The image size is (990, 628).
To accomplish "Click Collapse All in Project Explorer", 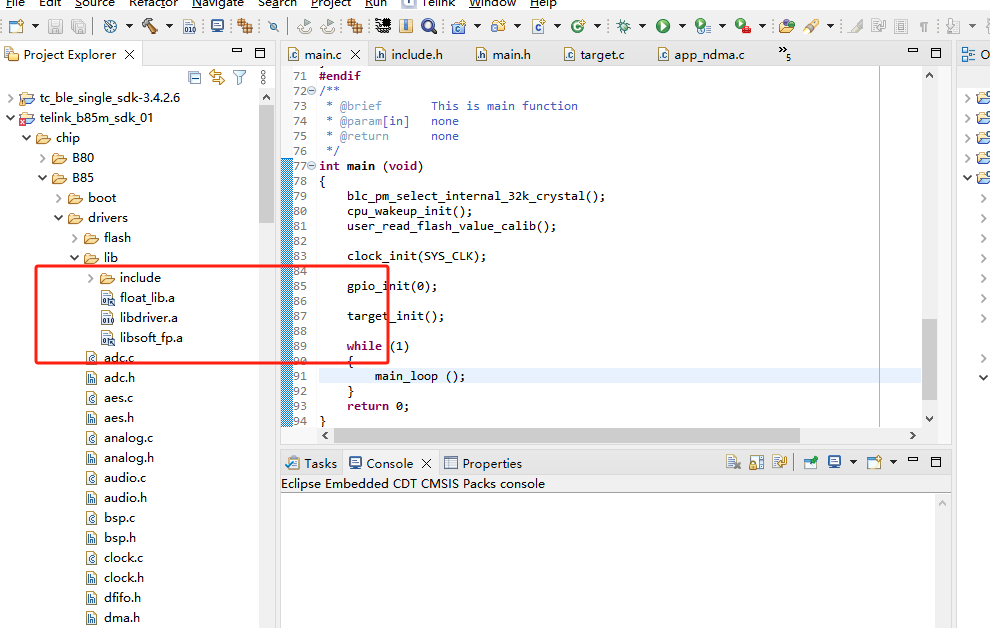I will click(x=194, y=78).
